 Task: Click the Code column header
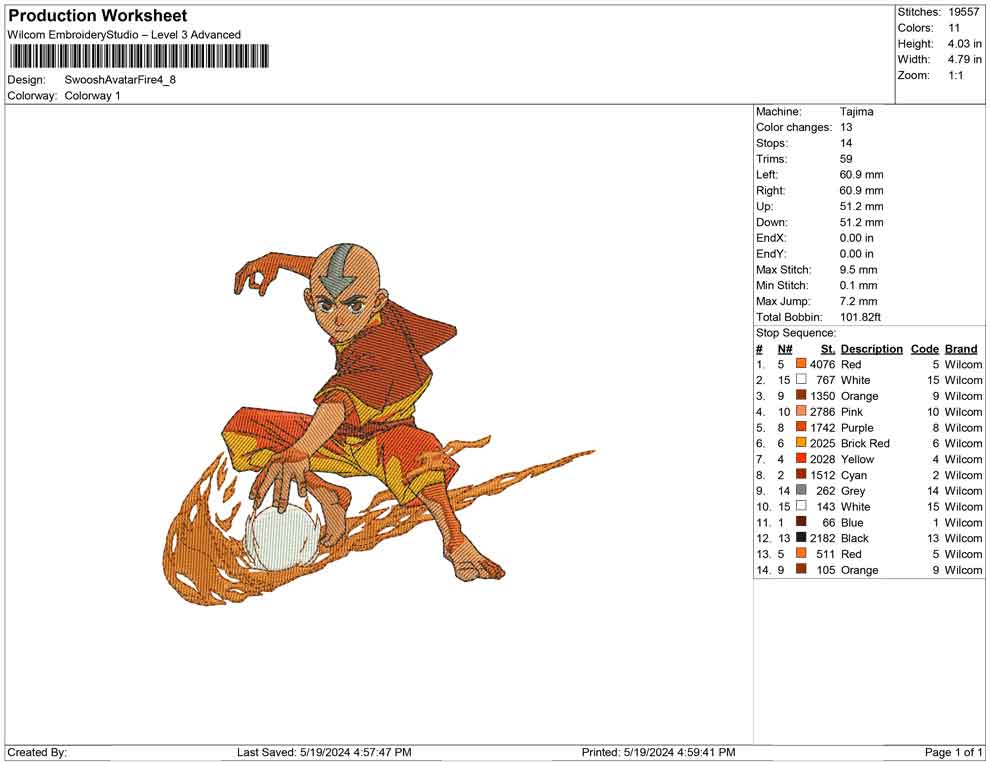tap(924, 349)
